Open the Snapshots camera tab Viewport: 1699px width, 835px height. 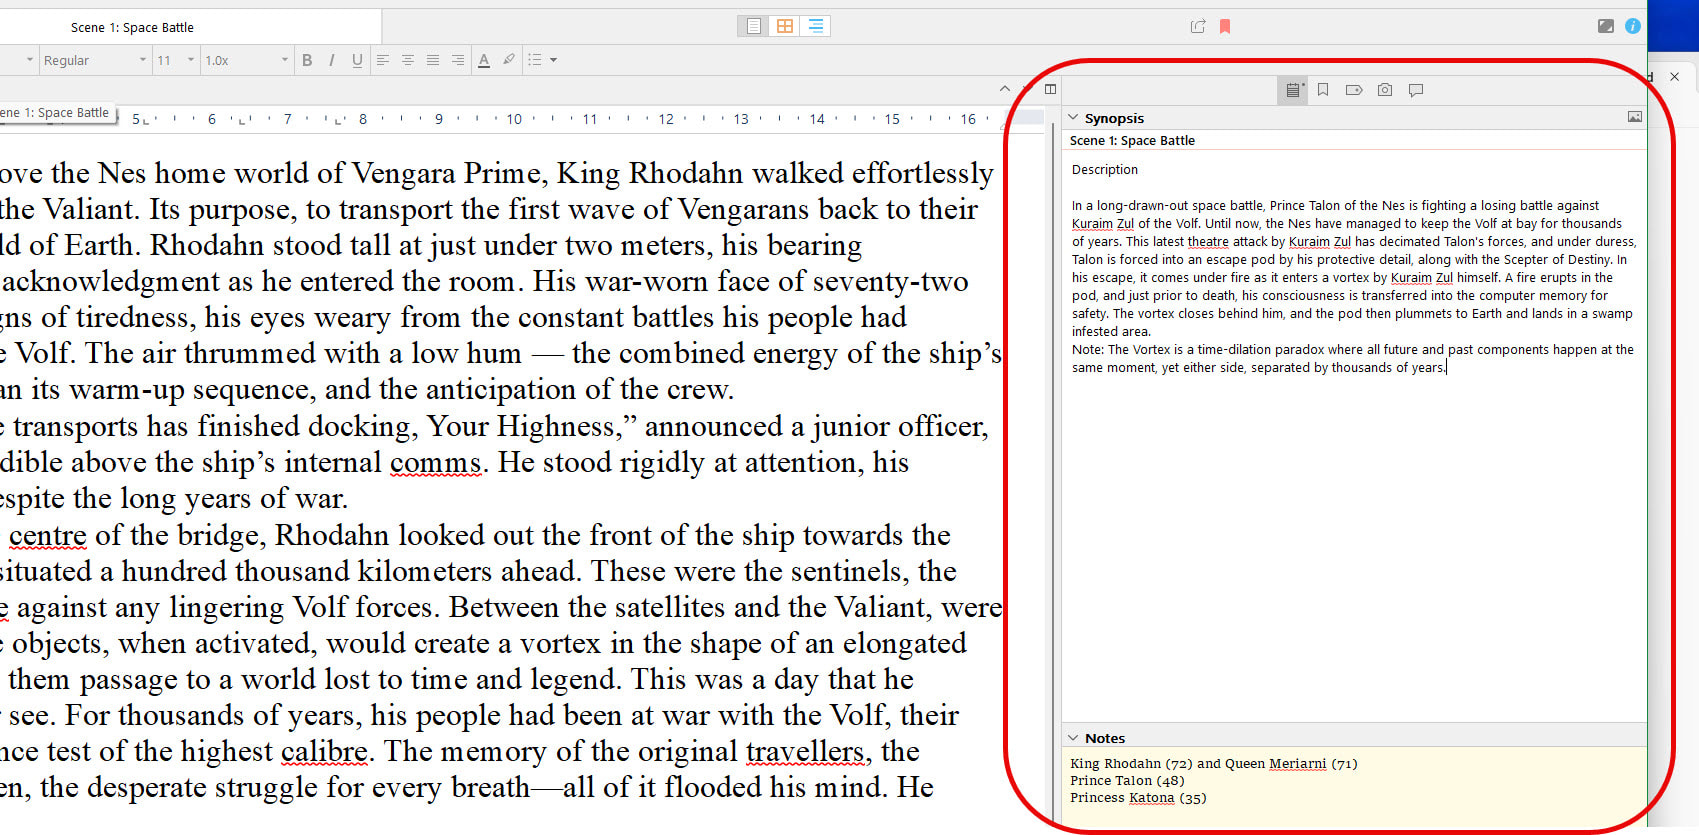(x=1385, y=90)
